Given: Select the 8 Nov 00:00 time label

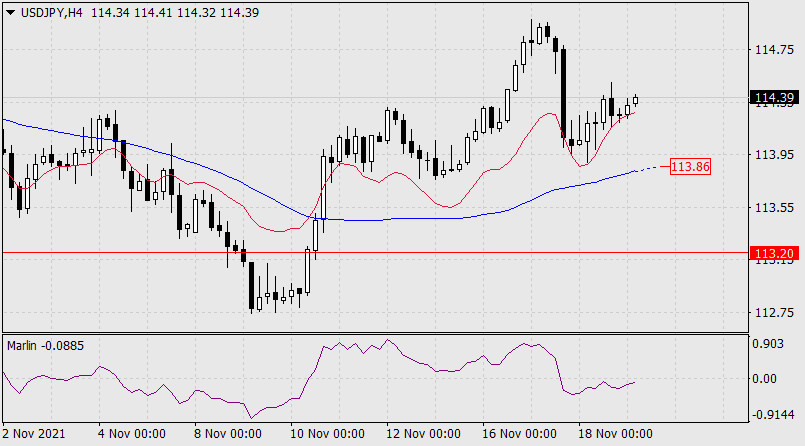Looking at the screenshot, I should (227, 434).
